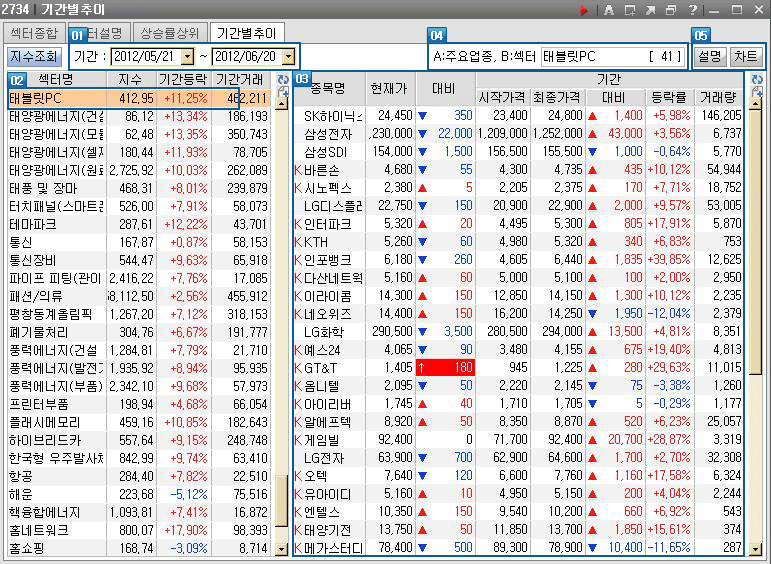Click 현재가 column header
Screen dimensions: 771x564
tap(390, 89)
